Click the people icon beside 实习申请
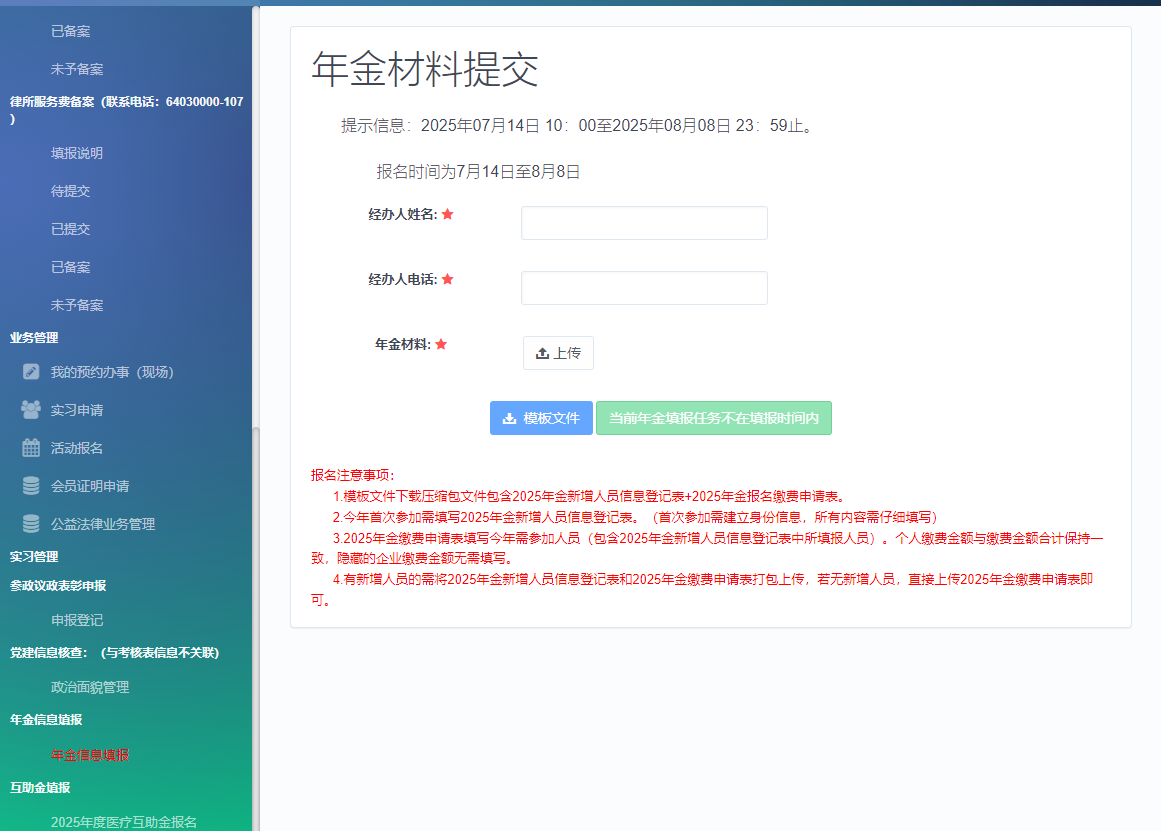 click(x=31, y=410)
